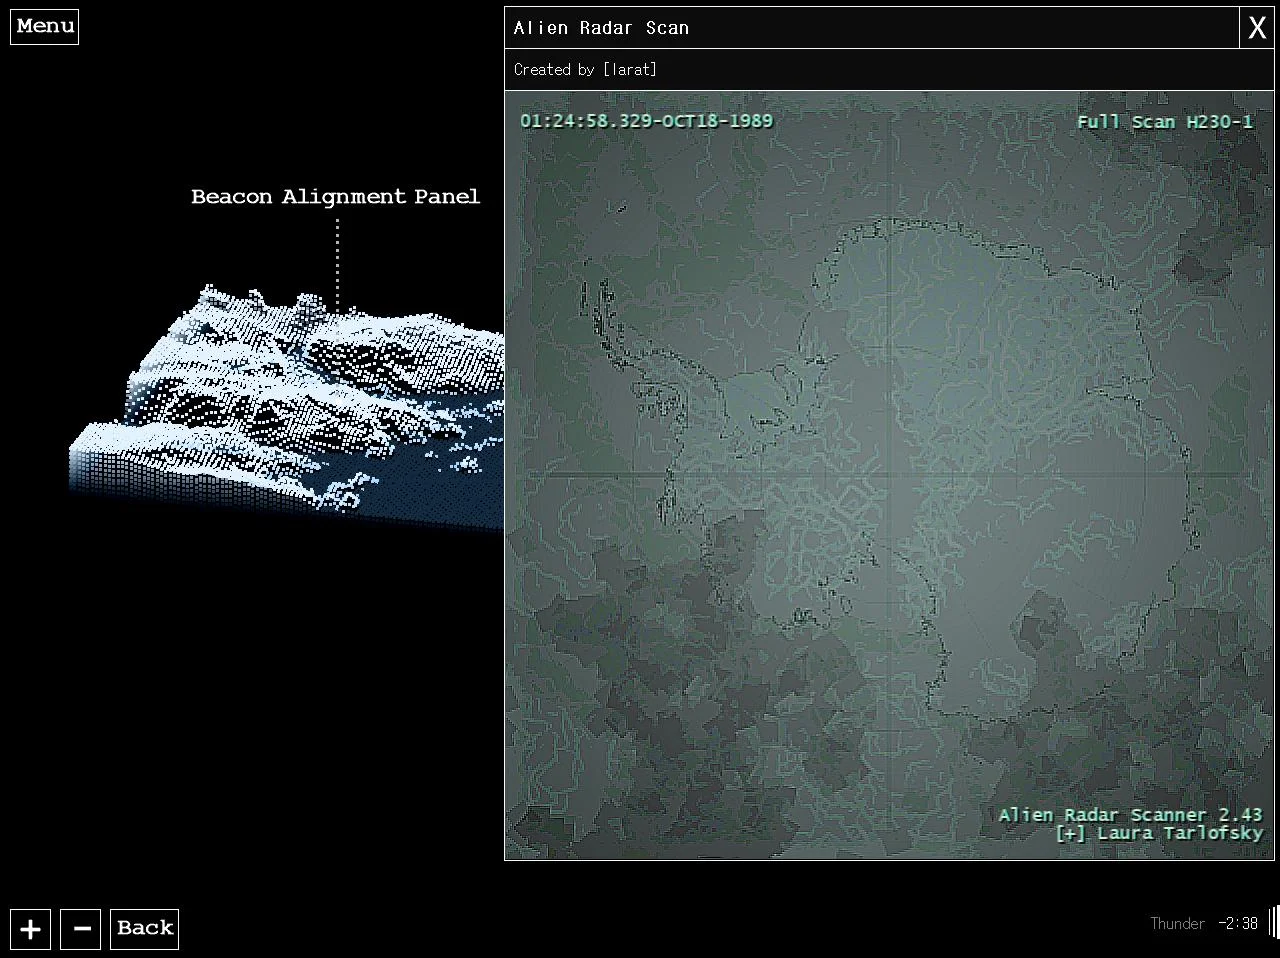Open the Menu in the top corner
The width and height of the screenshot is (1280, 958).
(44, 26)
